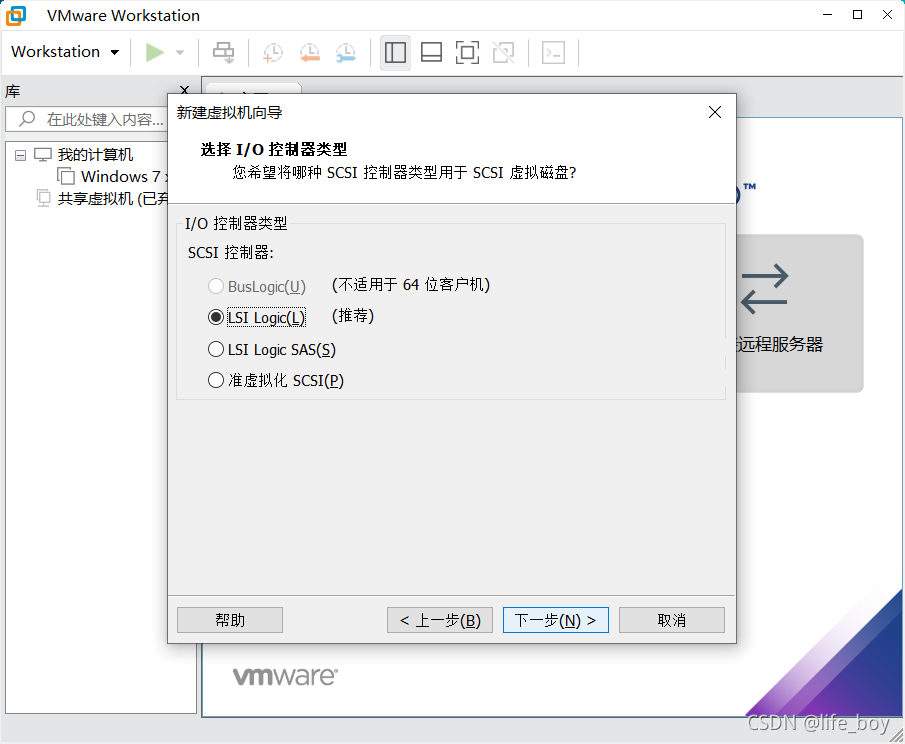This screenshot has width=905, height=744.
Task: Select the LSI Logic radio button
Action: click(x=216, y=317)
